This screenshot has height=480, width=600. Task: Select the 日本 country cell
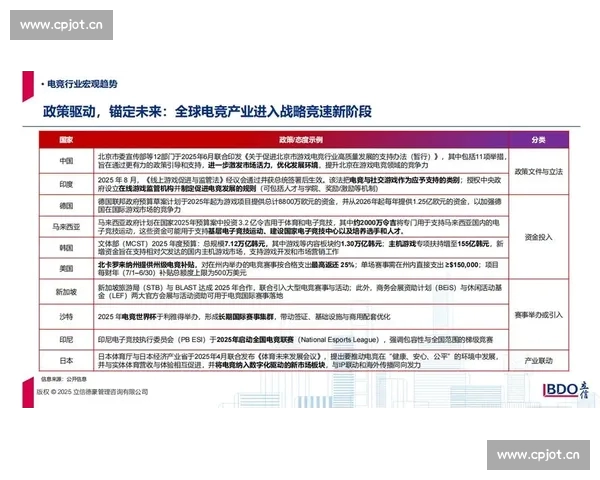(66, 360)
